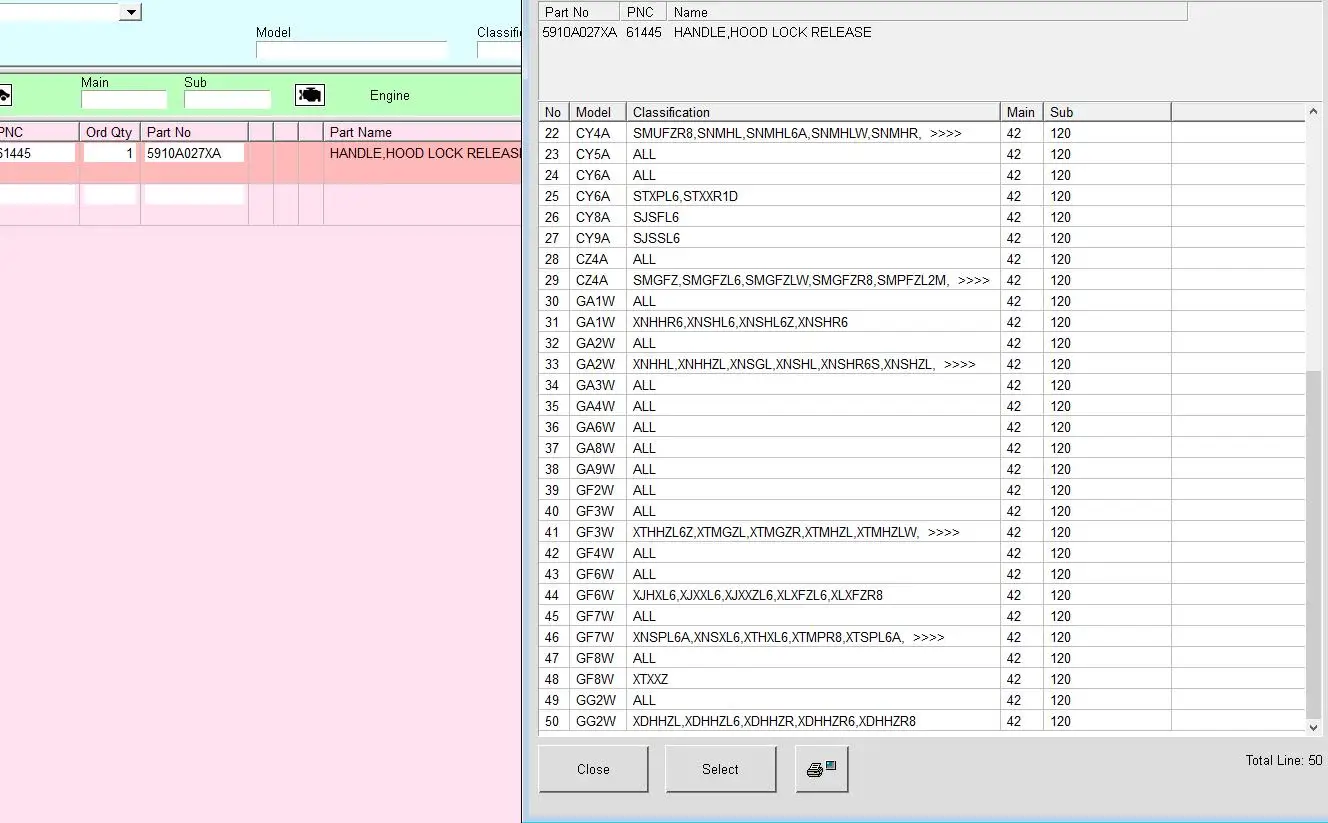This screenshot has width=1328, height=823.
Task: Click the Sub column header in the list
Action: (1107, 112)
